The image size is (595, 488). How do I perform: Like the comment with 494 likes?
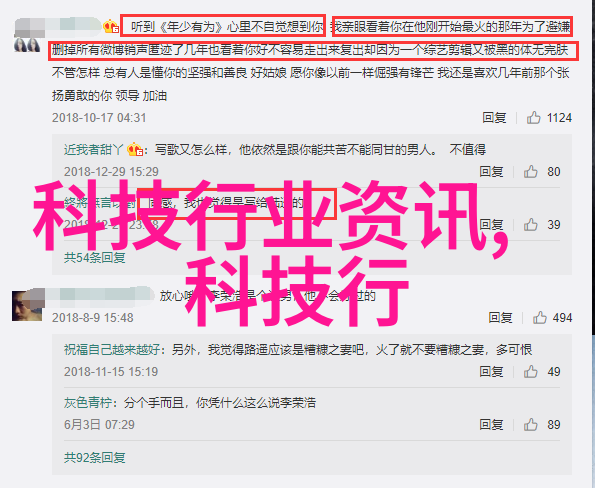pyautogui.click(x=539, y=317)
